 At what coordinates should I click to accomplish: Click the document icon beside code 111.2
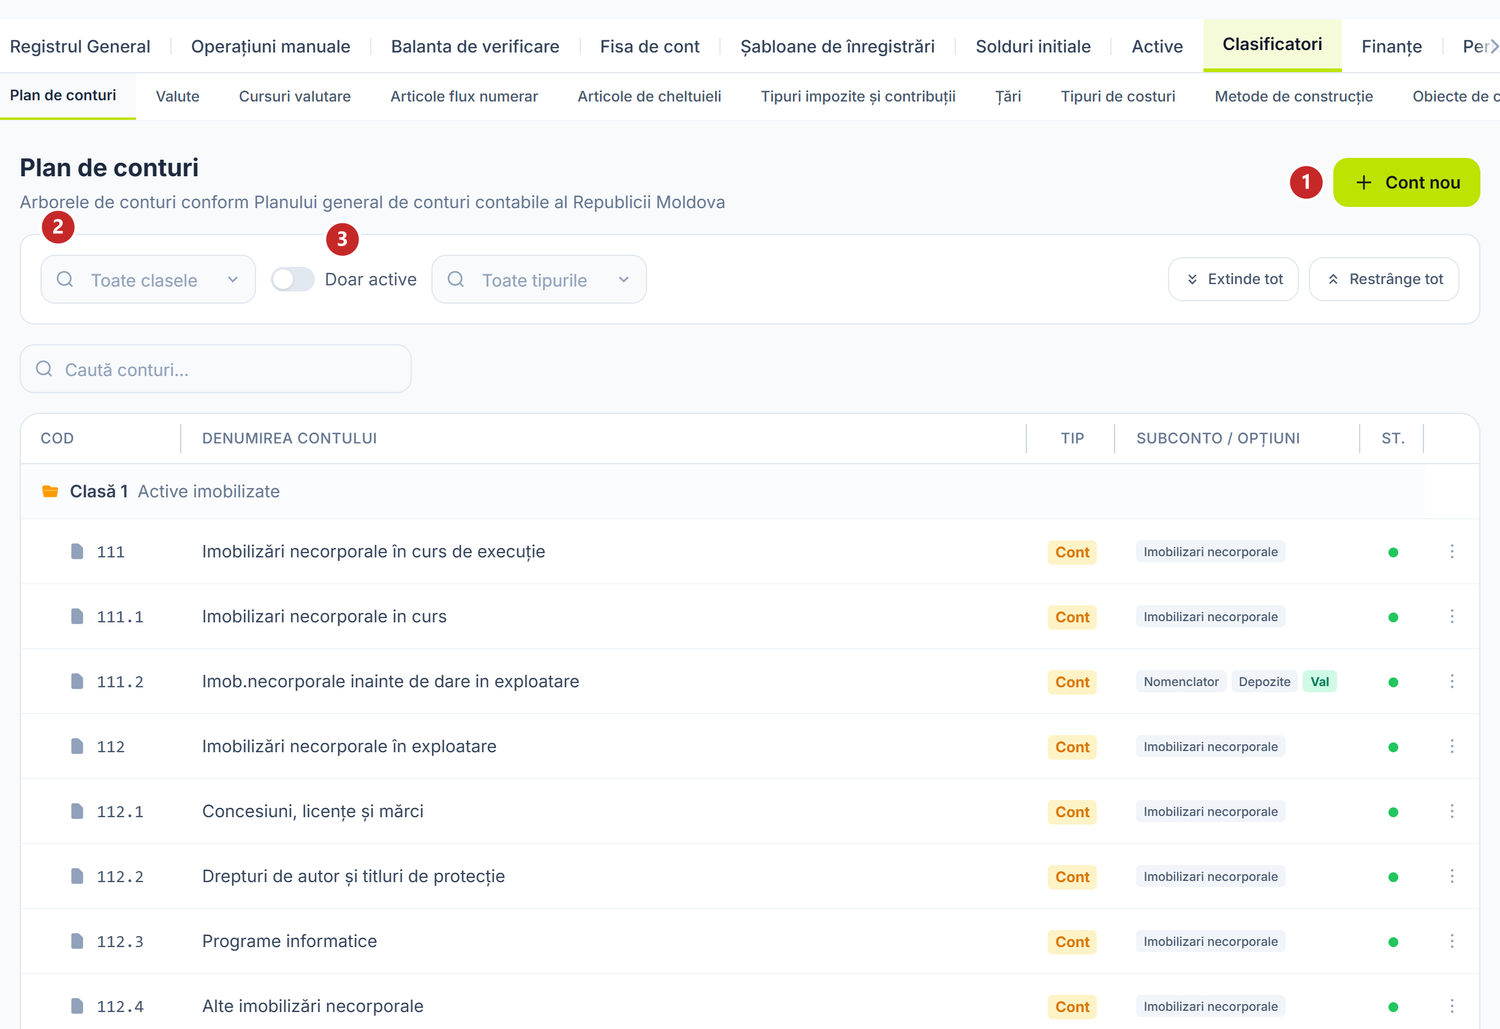tap(77, 681)
